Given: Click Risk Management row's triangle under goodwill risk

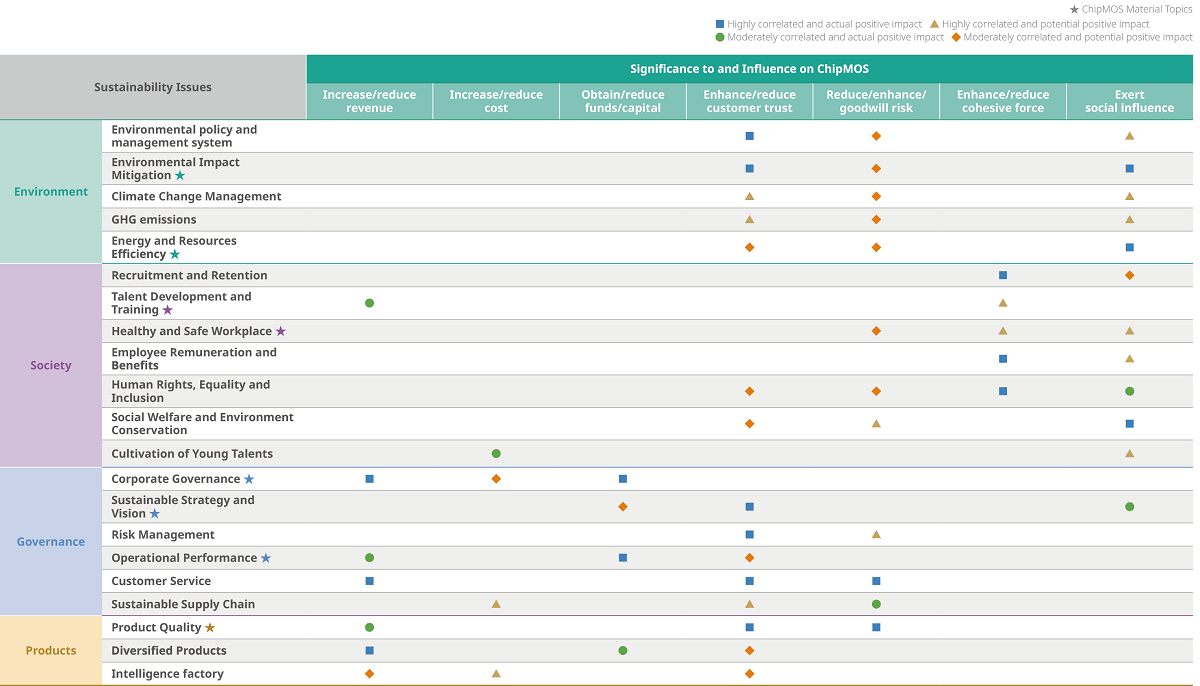Looking at the screenshot, I should tap(876, 535).
